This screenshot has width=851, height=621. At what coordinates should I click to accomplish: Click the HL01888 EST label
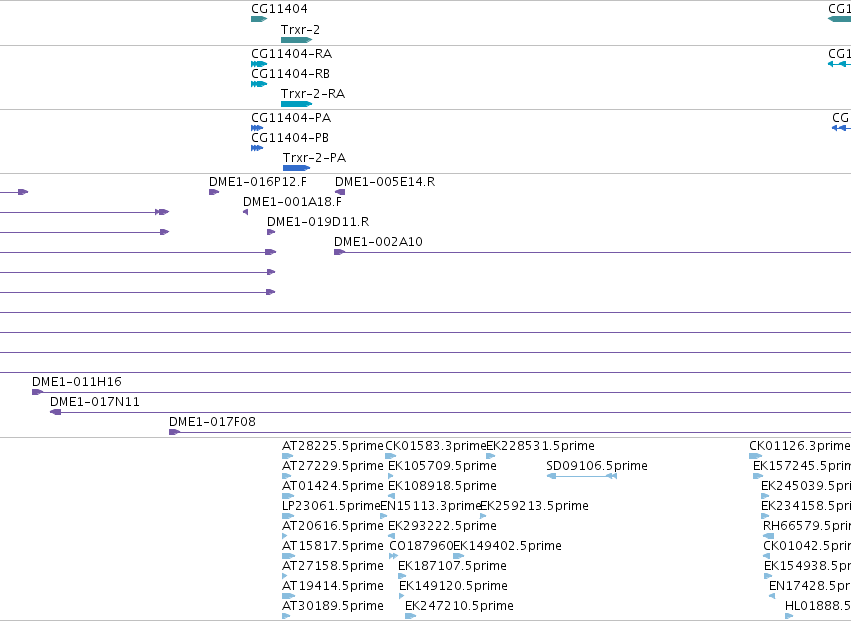(818, 606)
